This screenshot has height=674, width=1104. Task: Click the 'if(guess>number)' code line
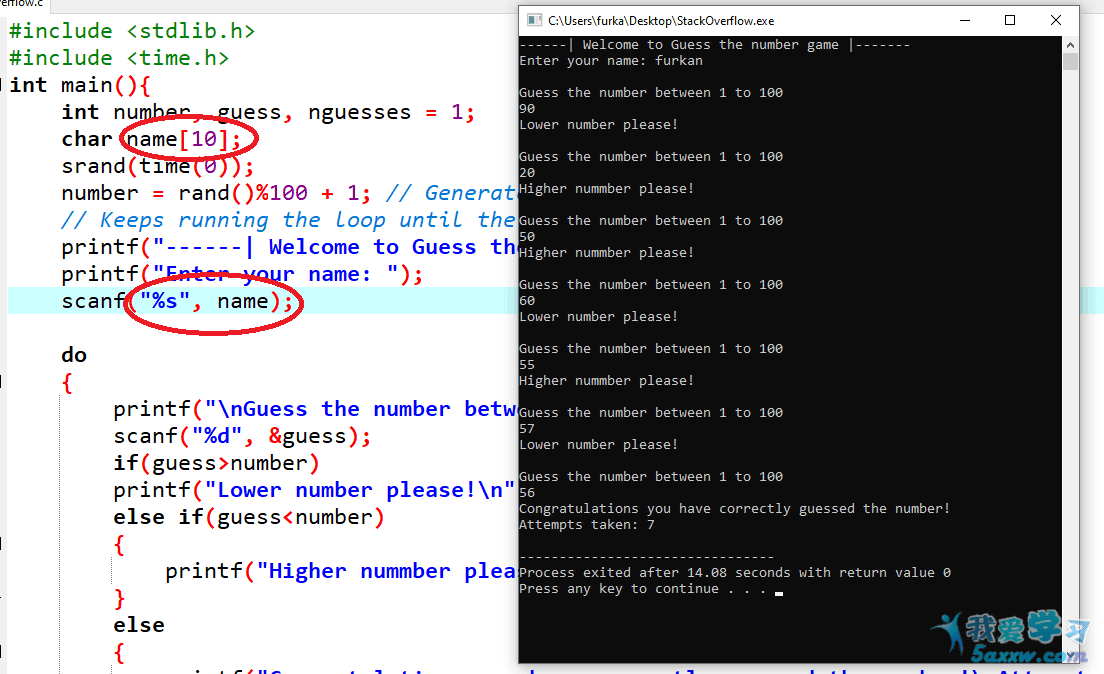(216, 463)
